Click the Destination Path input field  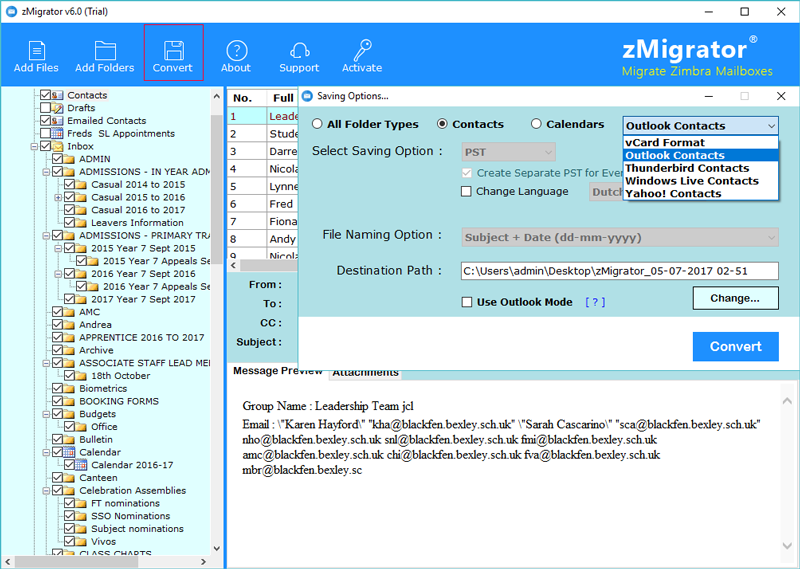point(619,271)
